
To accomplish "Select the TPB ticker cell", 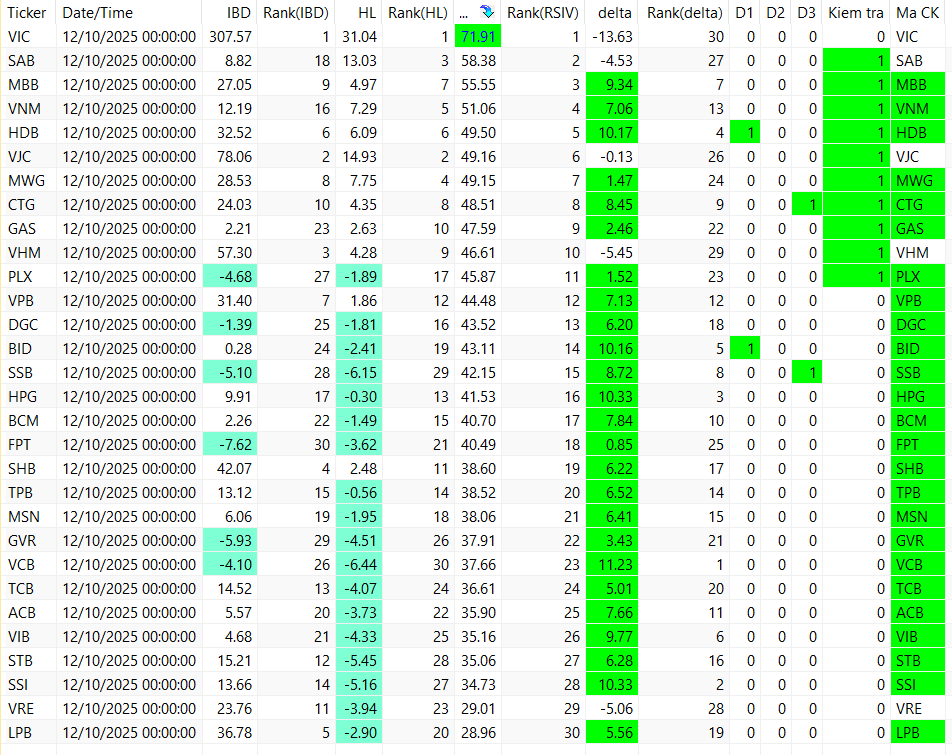I will [29, 492].
